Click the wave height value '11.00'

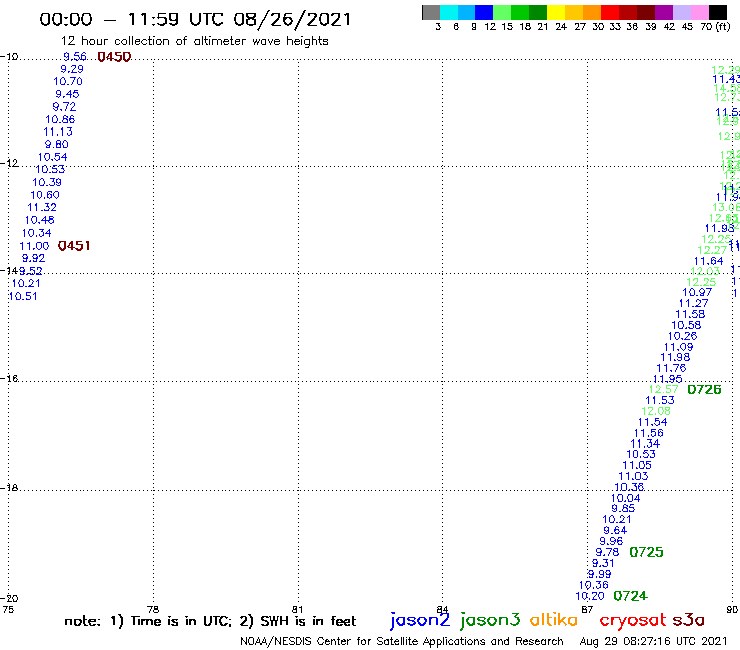pyautogui.click(x=34, y=246)
